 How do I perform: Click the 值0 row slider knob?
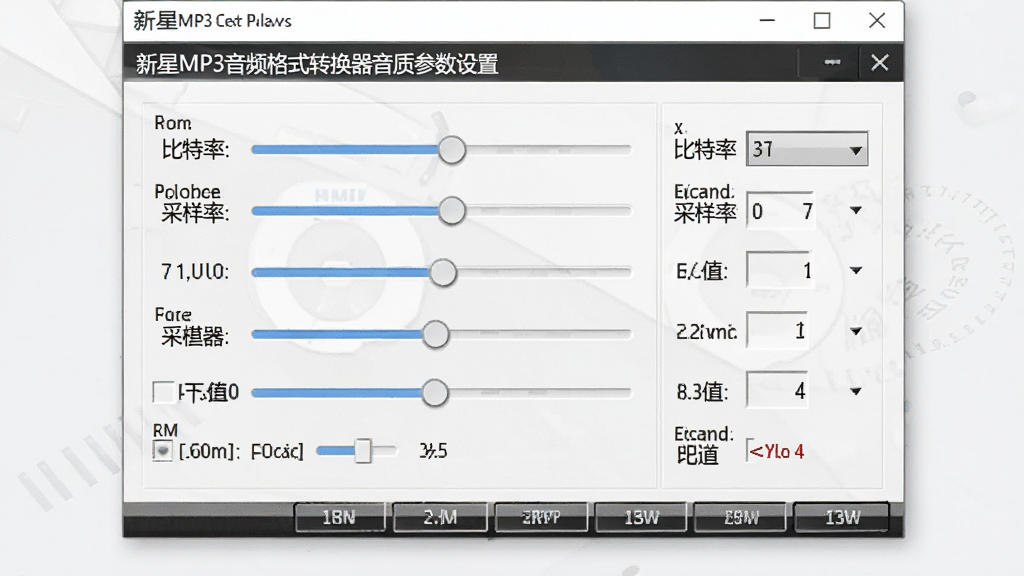point(434,392)
